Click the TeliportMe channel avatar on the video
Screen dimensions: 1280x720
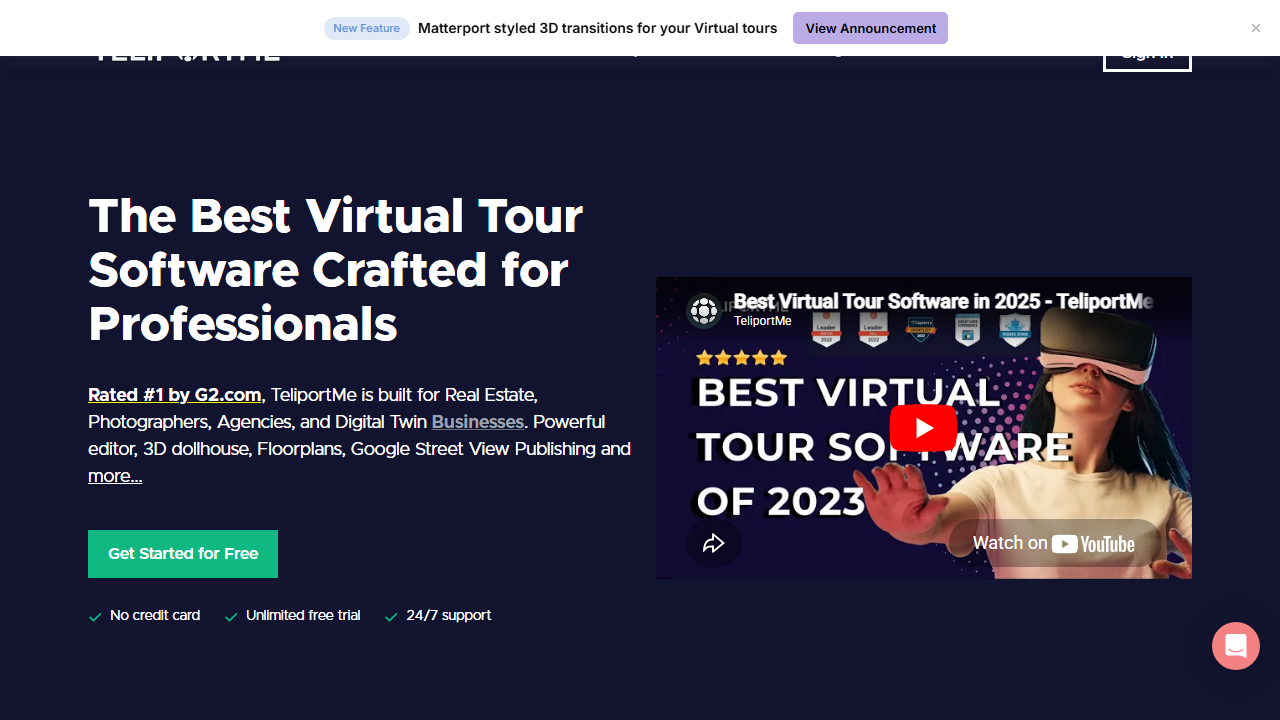[x=705, y=311]
